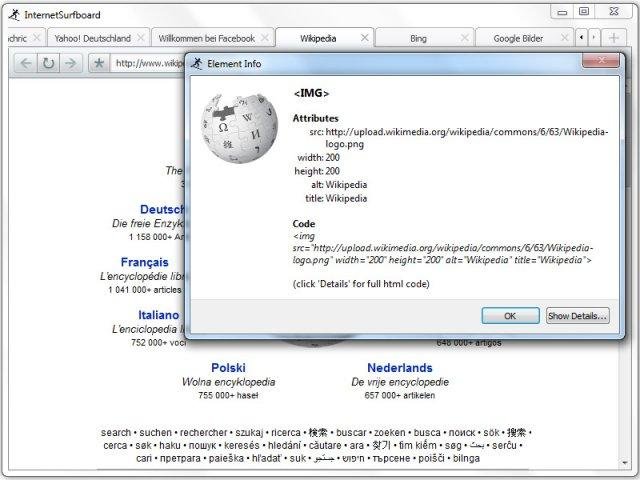Click the InternetSurfboard surfer logo icon
Screen dimensions: 640x480
(14, 15)
